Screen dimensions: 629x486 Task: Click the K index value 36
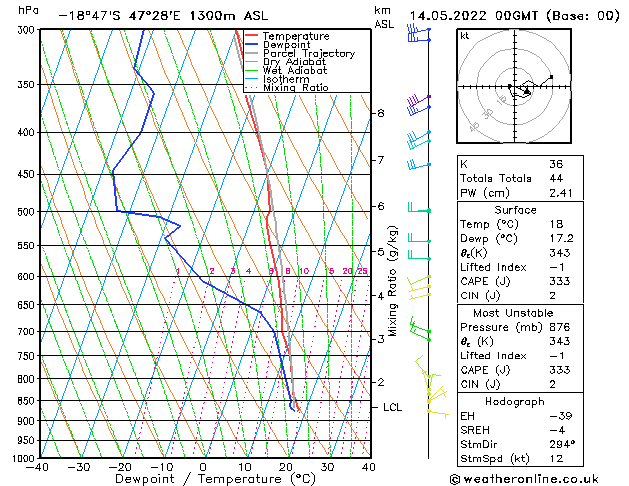pyautogui.click(x=556, y=164)
